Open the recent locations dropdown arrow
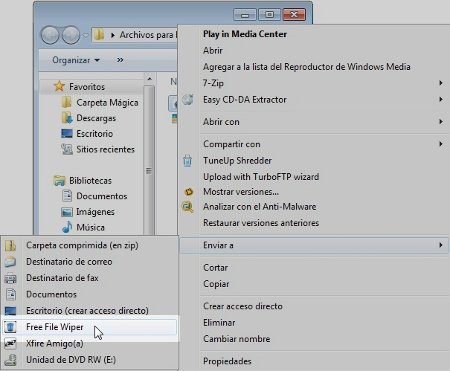 86,35
